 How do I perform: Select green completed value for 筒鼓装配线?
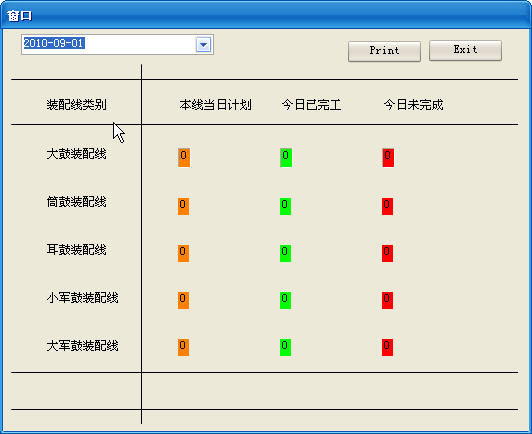click(x=285, y=206)
